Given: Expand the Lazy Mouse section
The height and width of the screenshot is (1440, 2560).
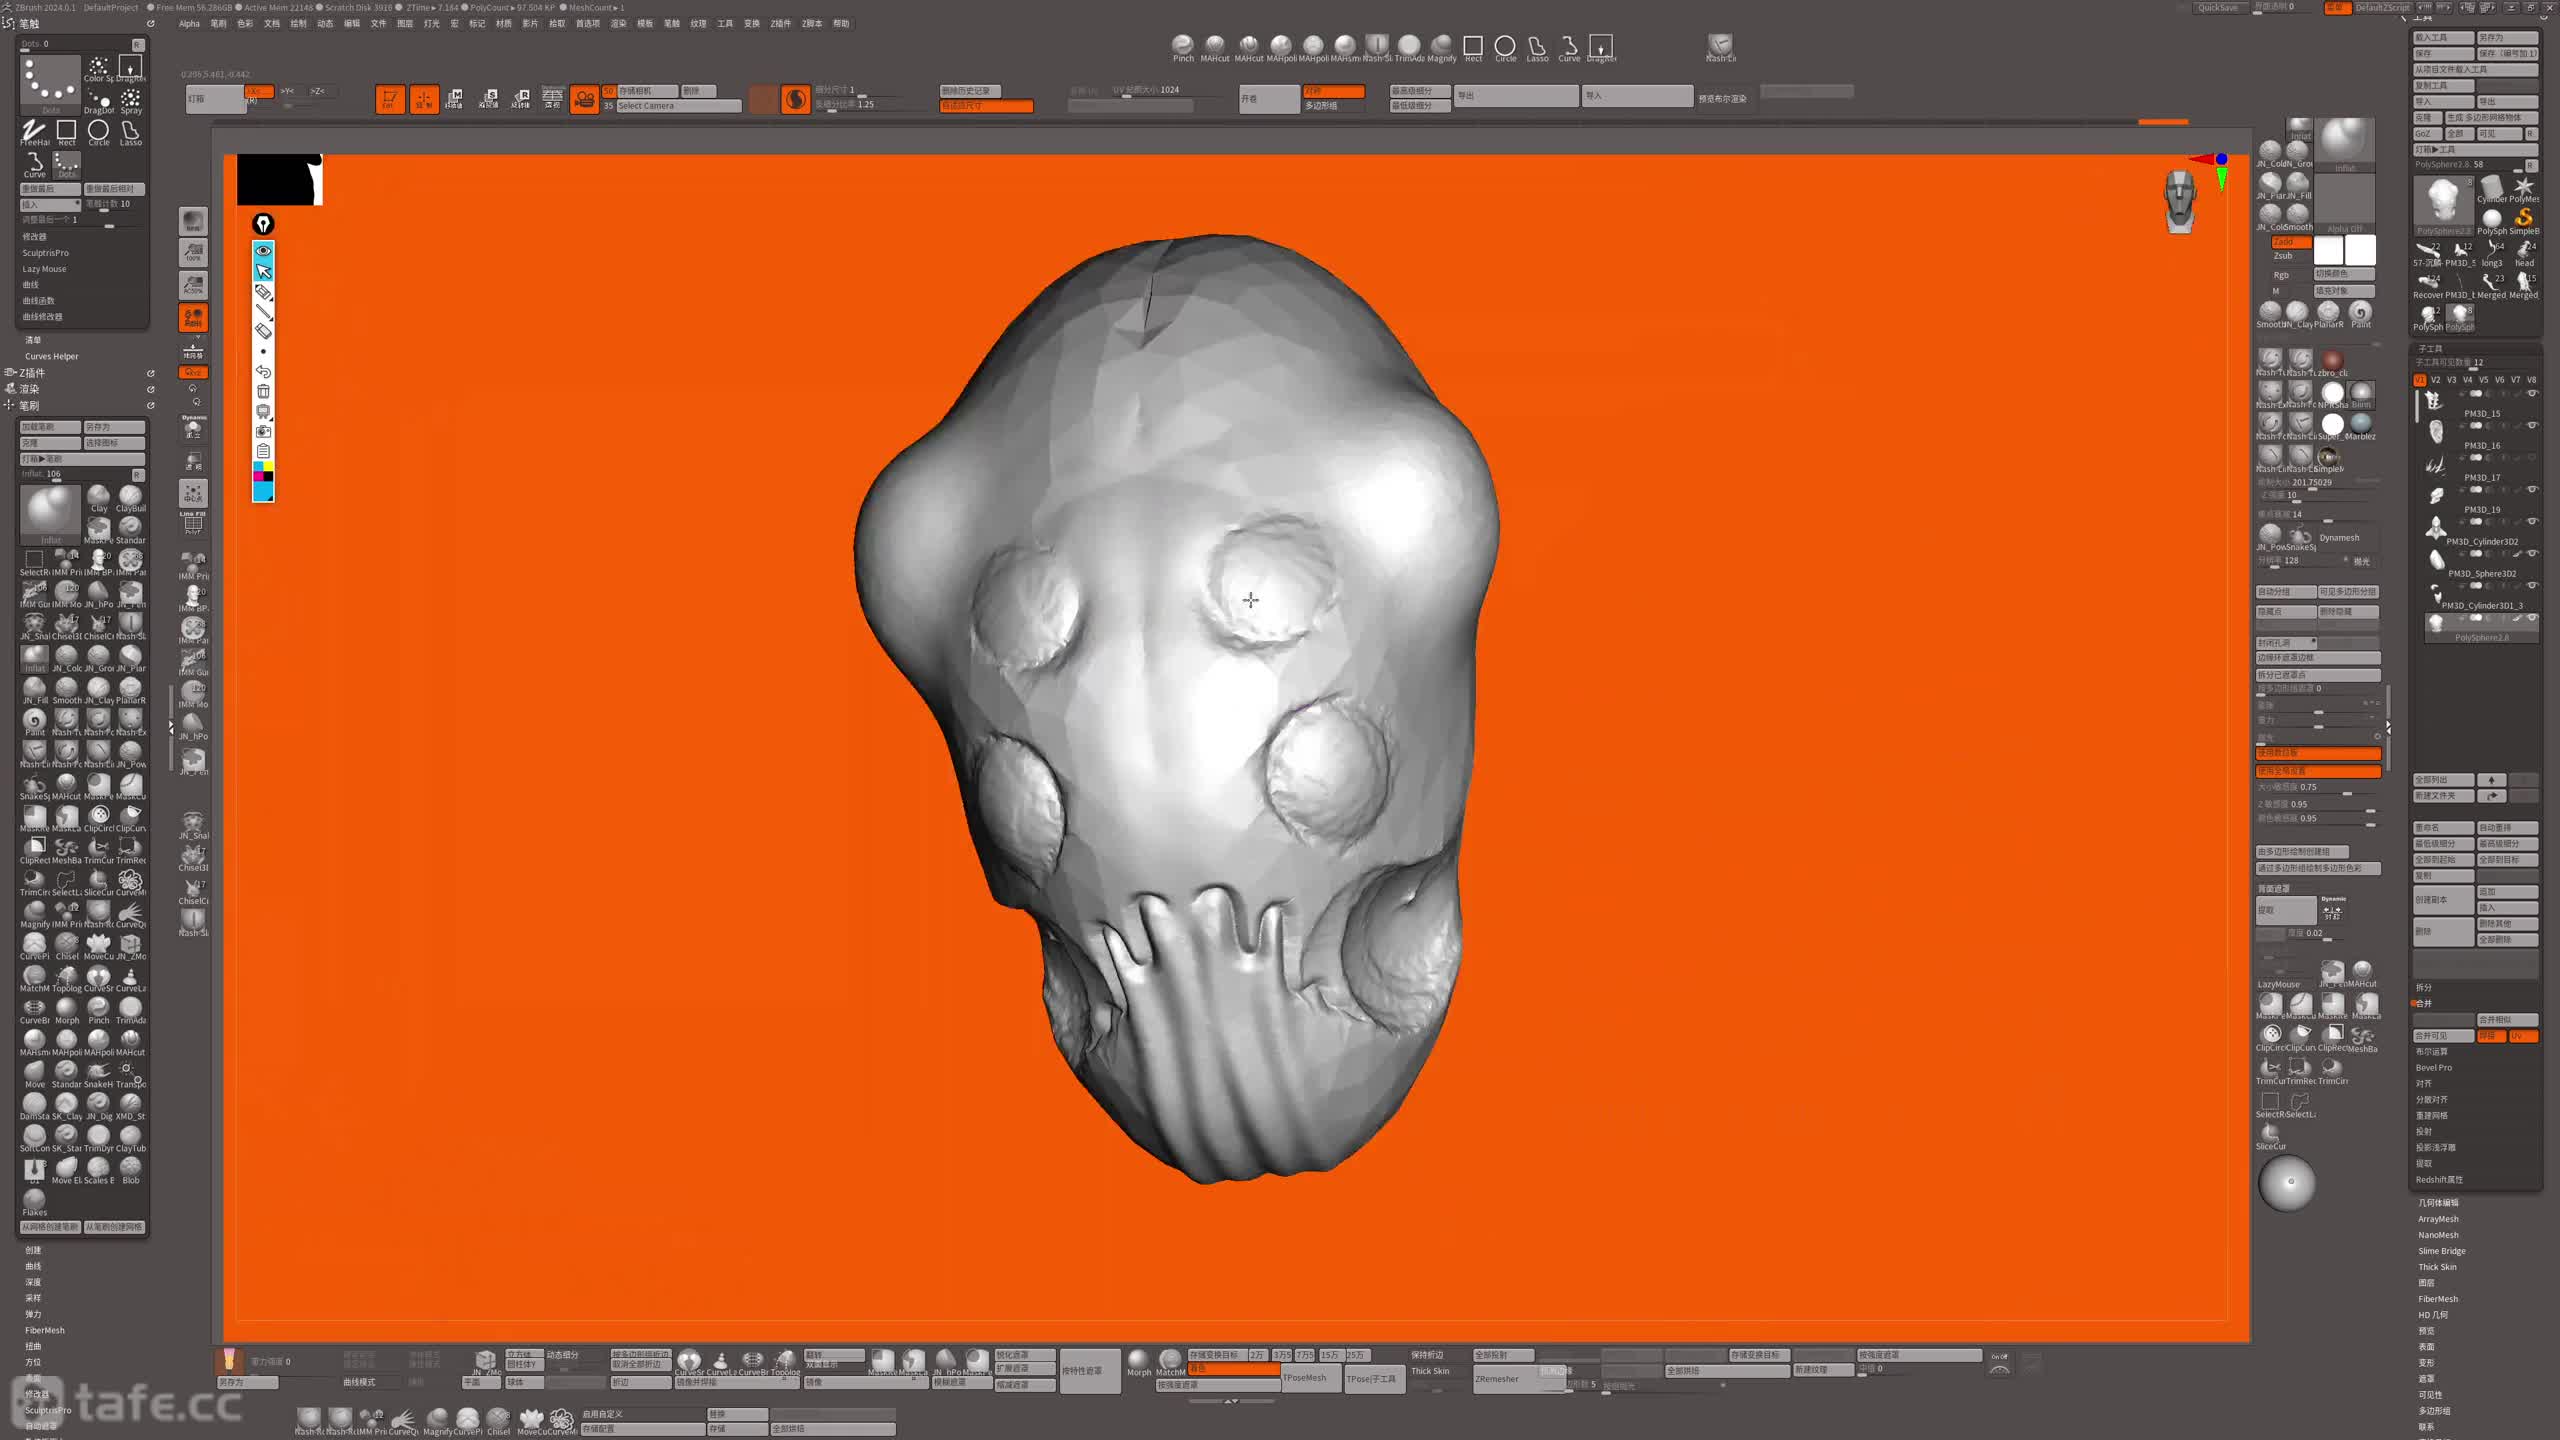Looking at the screenshot, I should tap(44, 269).
